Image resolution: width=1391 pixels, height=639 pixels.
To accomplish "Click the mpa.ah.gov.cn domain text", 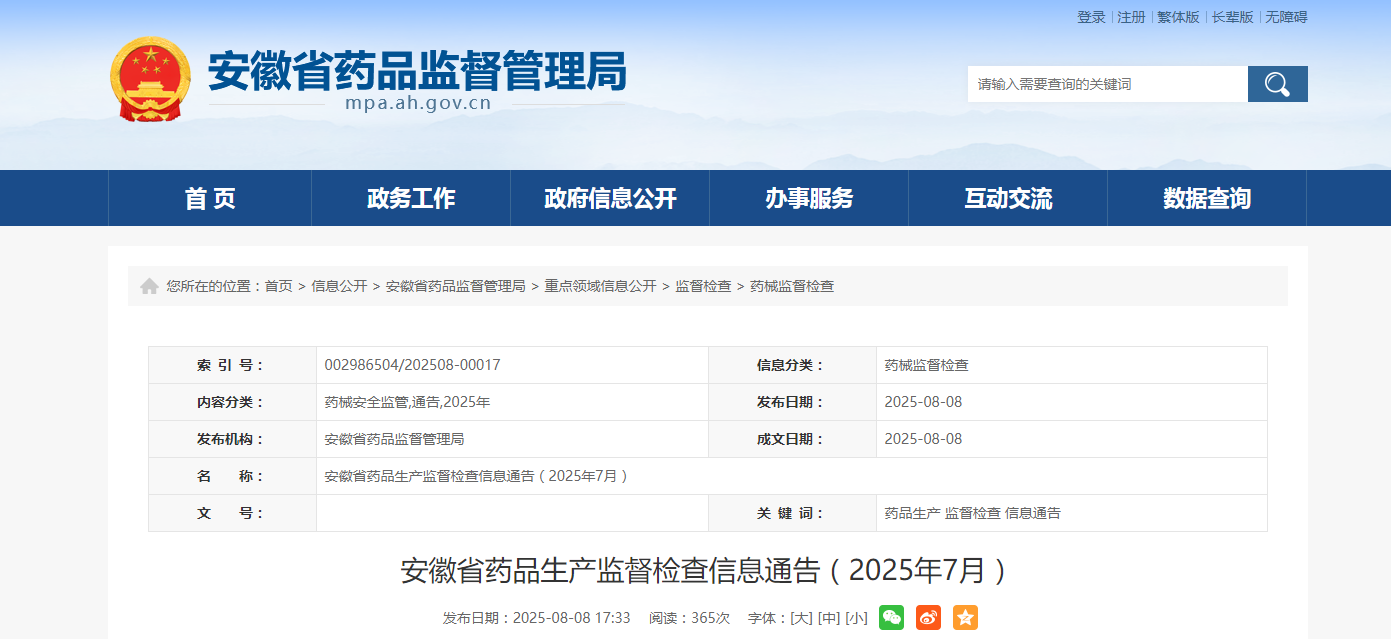I will click(x=418, y=103).
